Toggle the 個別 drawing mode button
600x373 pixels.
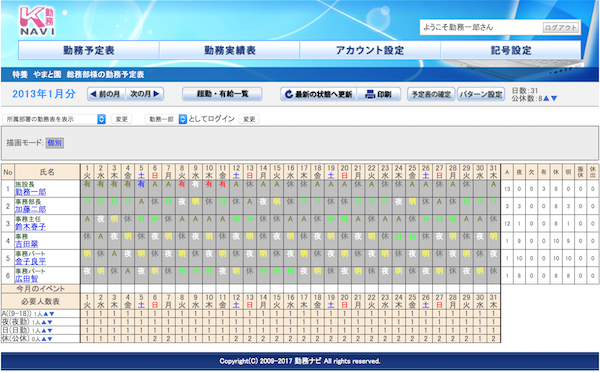coord(55,143)
